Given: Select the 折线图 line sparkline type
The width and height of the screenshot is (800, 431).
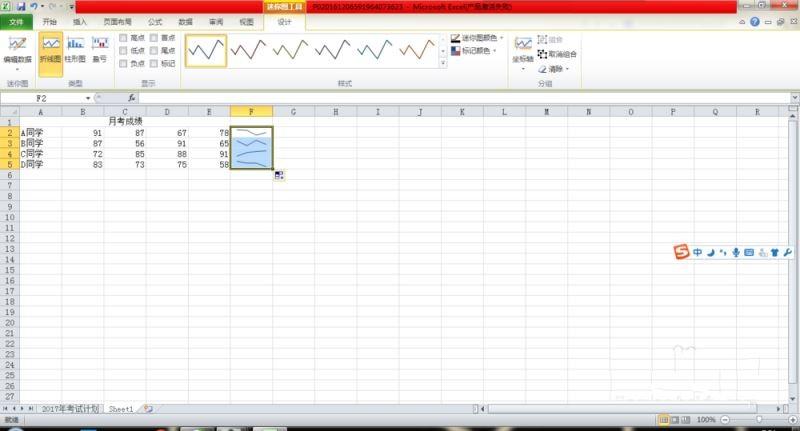Looking at the screenshot, I should pos(50,48).
